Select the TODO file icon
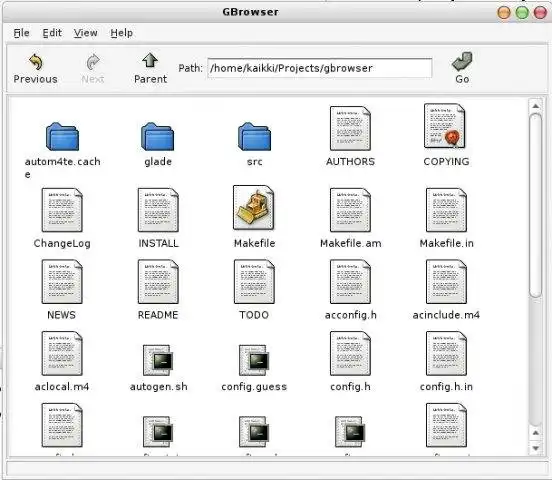552x480 pixels. pos(254,282)
